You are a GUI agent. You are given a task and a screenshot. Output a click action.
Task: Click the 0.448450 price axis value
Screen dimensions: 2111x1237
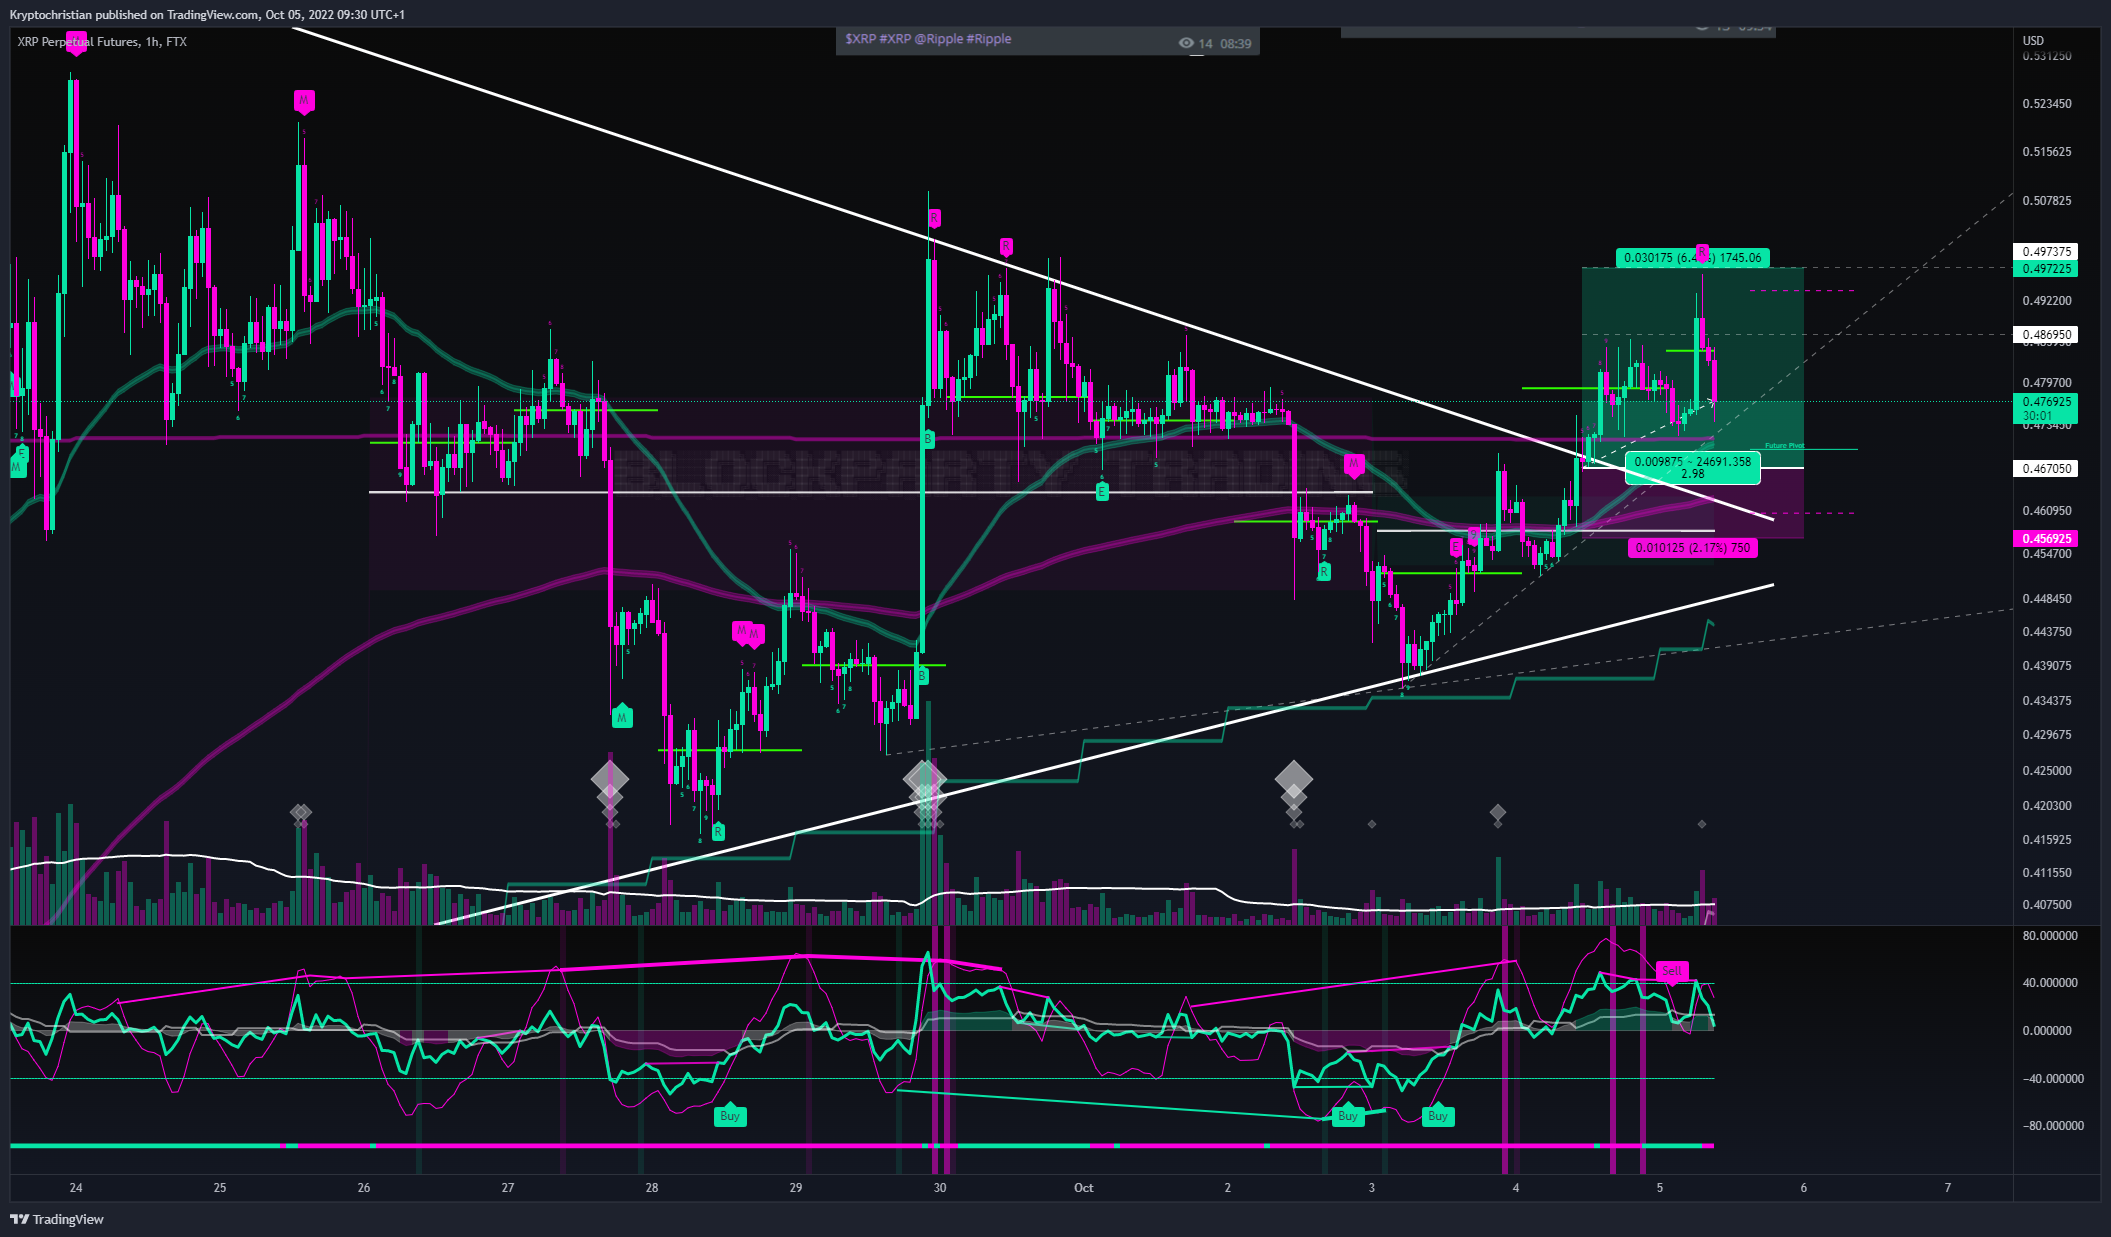2047,599
